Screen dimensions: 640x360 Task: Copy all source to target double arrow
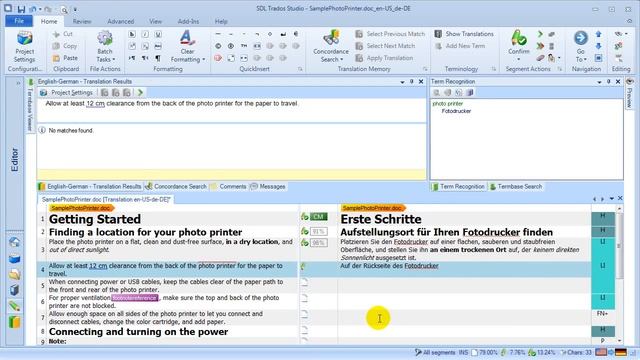pyautogui.click(x=540, y=46)
